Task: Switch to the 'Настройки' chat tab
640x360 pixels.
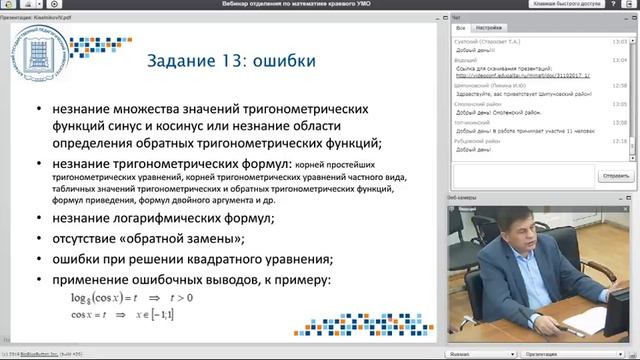Action: click(489, 28)
